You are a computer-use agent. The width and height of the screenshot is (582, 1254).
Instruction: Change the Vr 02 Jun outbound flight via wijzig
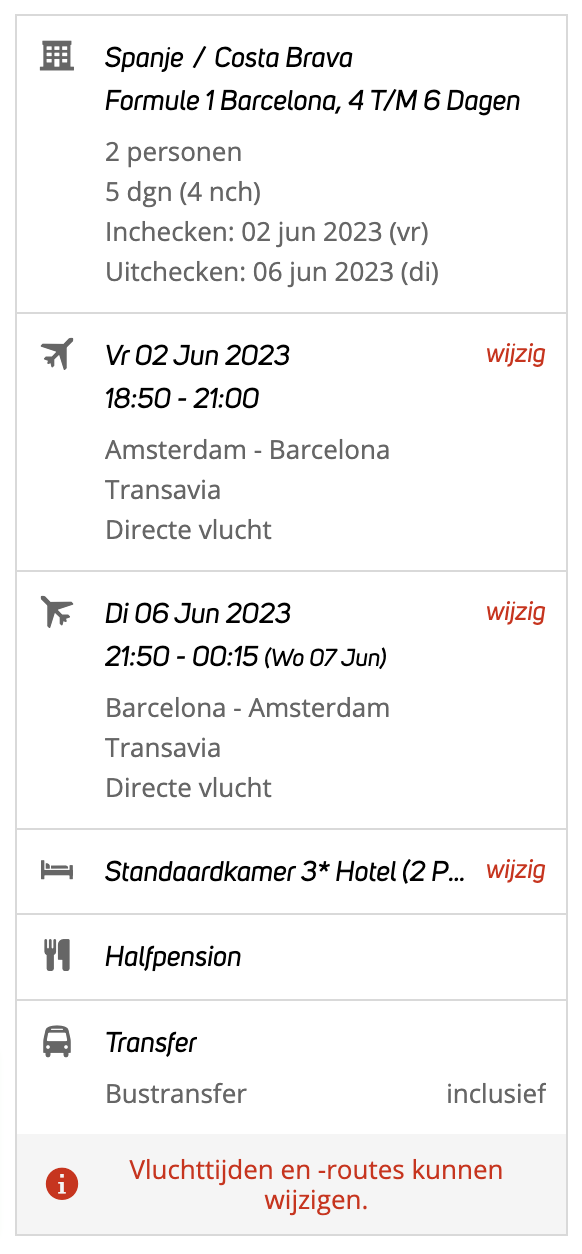[516, 354]
